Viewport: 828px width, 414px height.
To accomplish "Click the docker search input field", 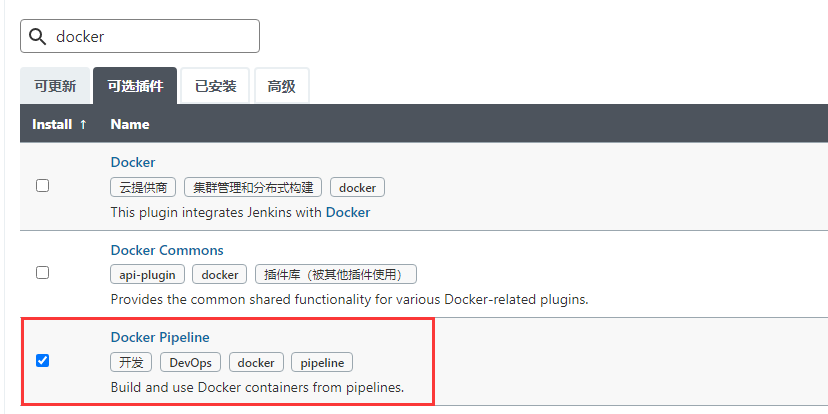I will click(x=140, y=36).
